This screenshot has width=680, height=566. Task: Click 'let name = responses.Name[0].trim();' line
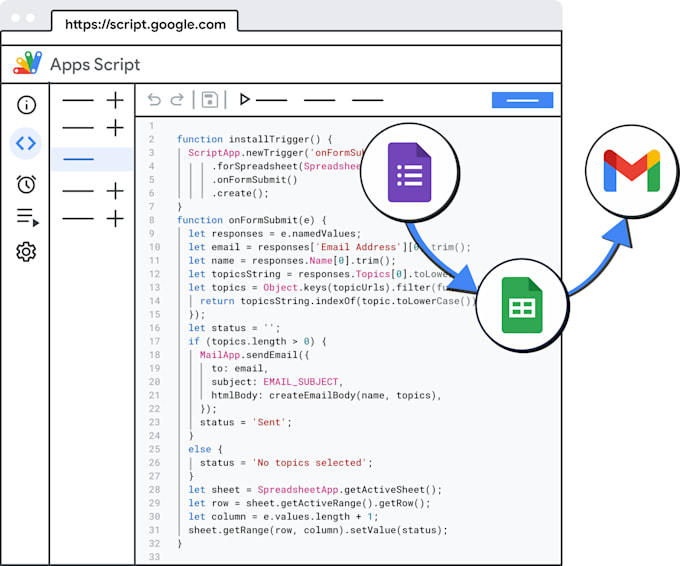point(292,260)
